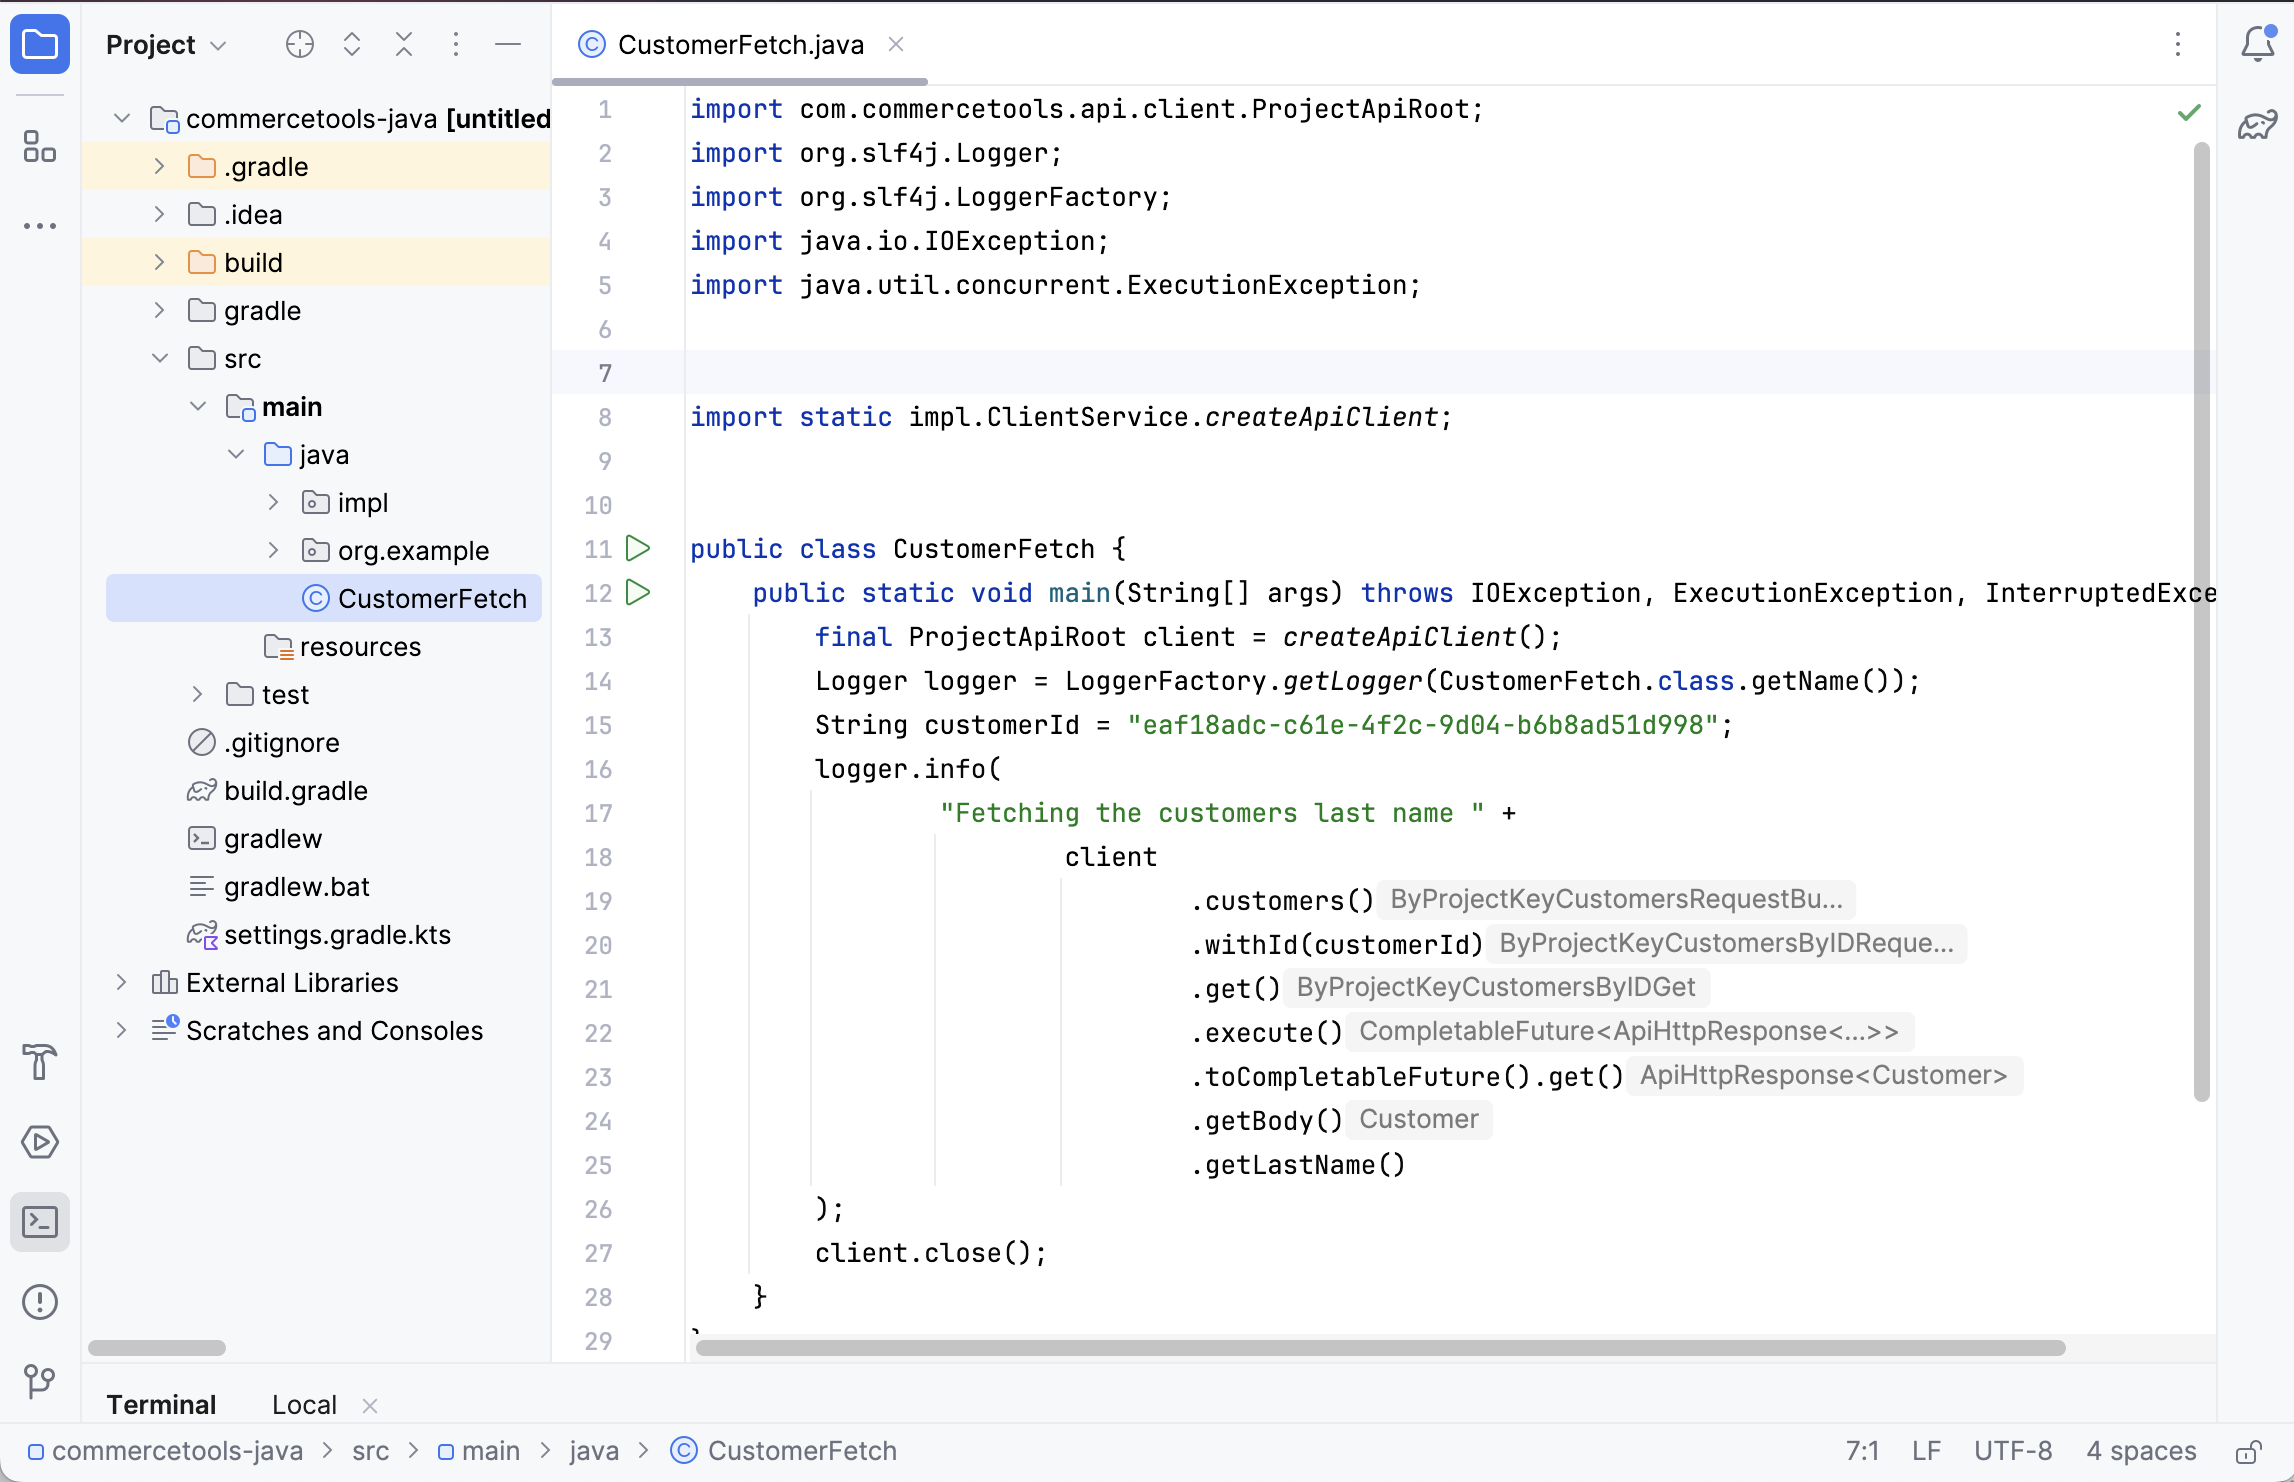Screen dimensions: 2294x1482
Task: Open the Structure tool window icon
Action: [x=40, y=147]
